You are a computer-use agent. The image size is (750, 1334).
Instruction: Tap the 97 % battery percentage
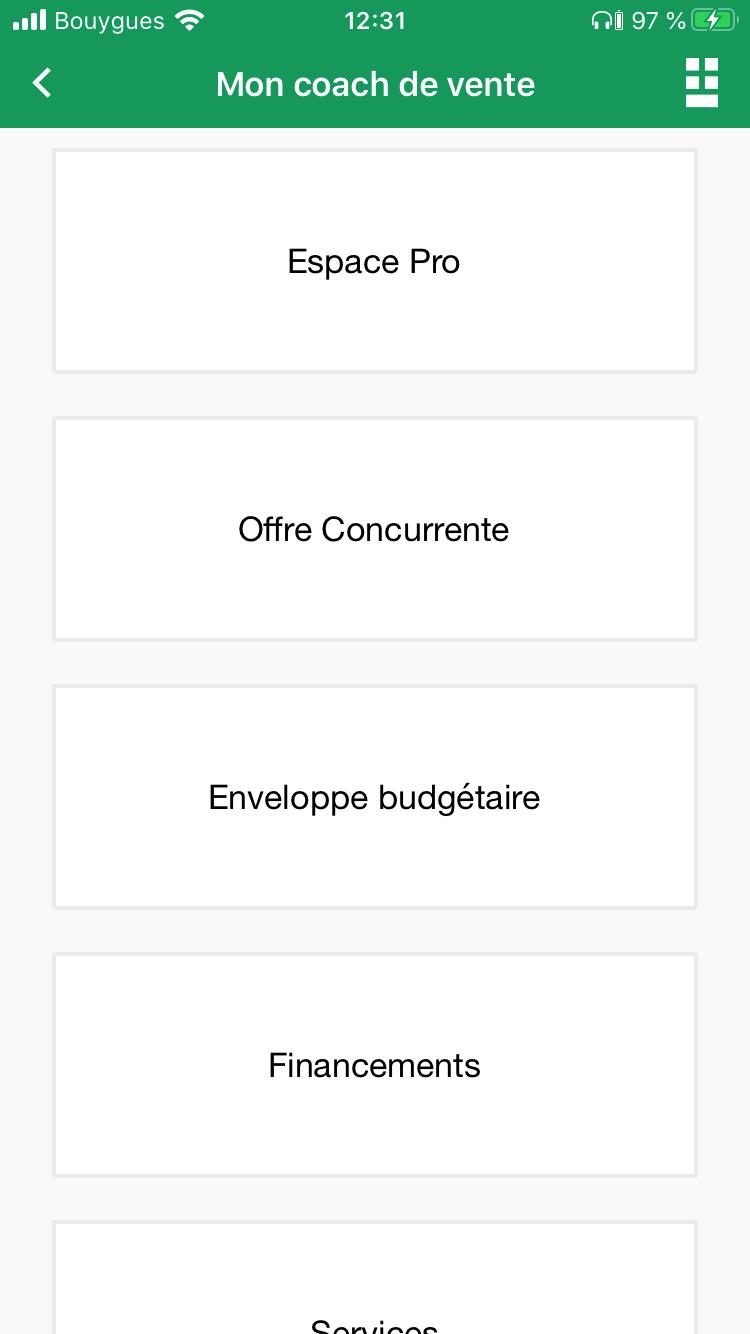coord(658,20)
